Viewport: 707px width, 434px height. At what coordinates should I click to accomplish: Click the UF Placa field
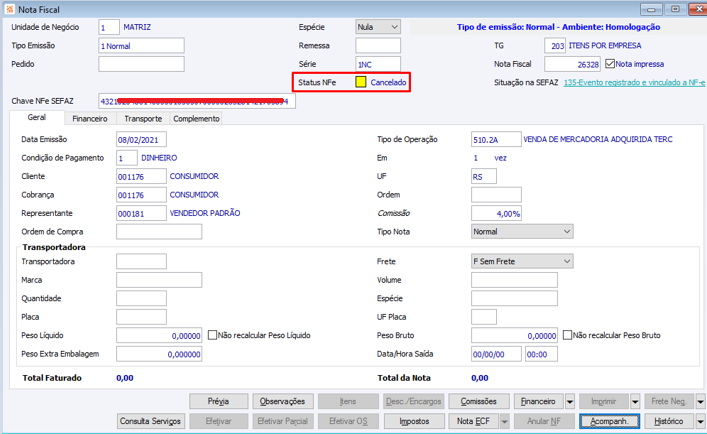click(484, 317)
